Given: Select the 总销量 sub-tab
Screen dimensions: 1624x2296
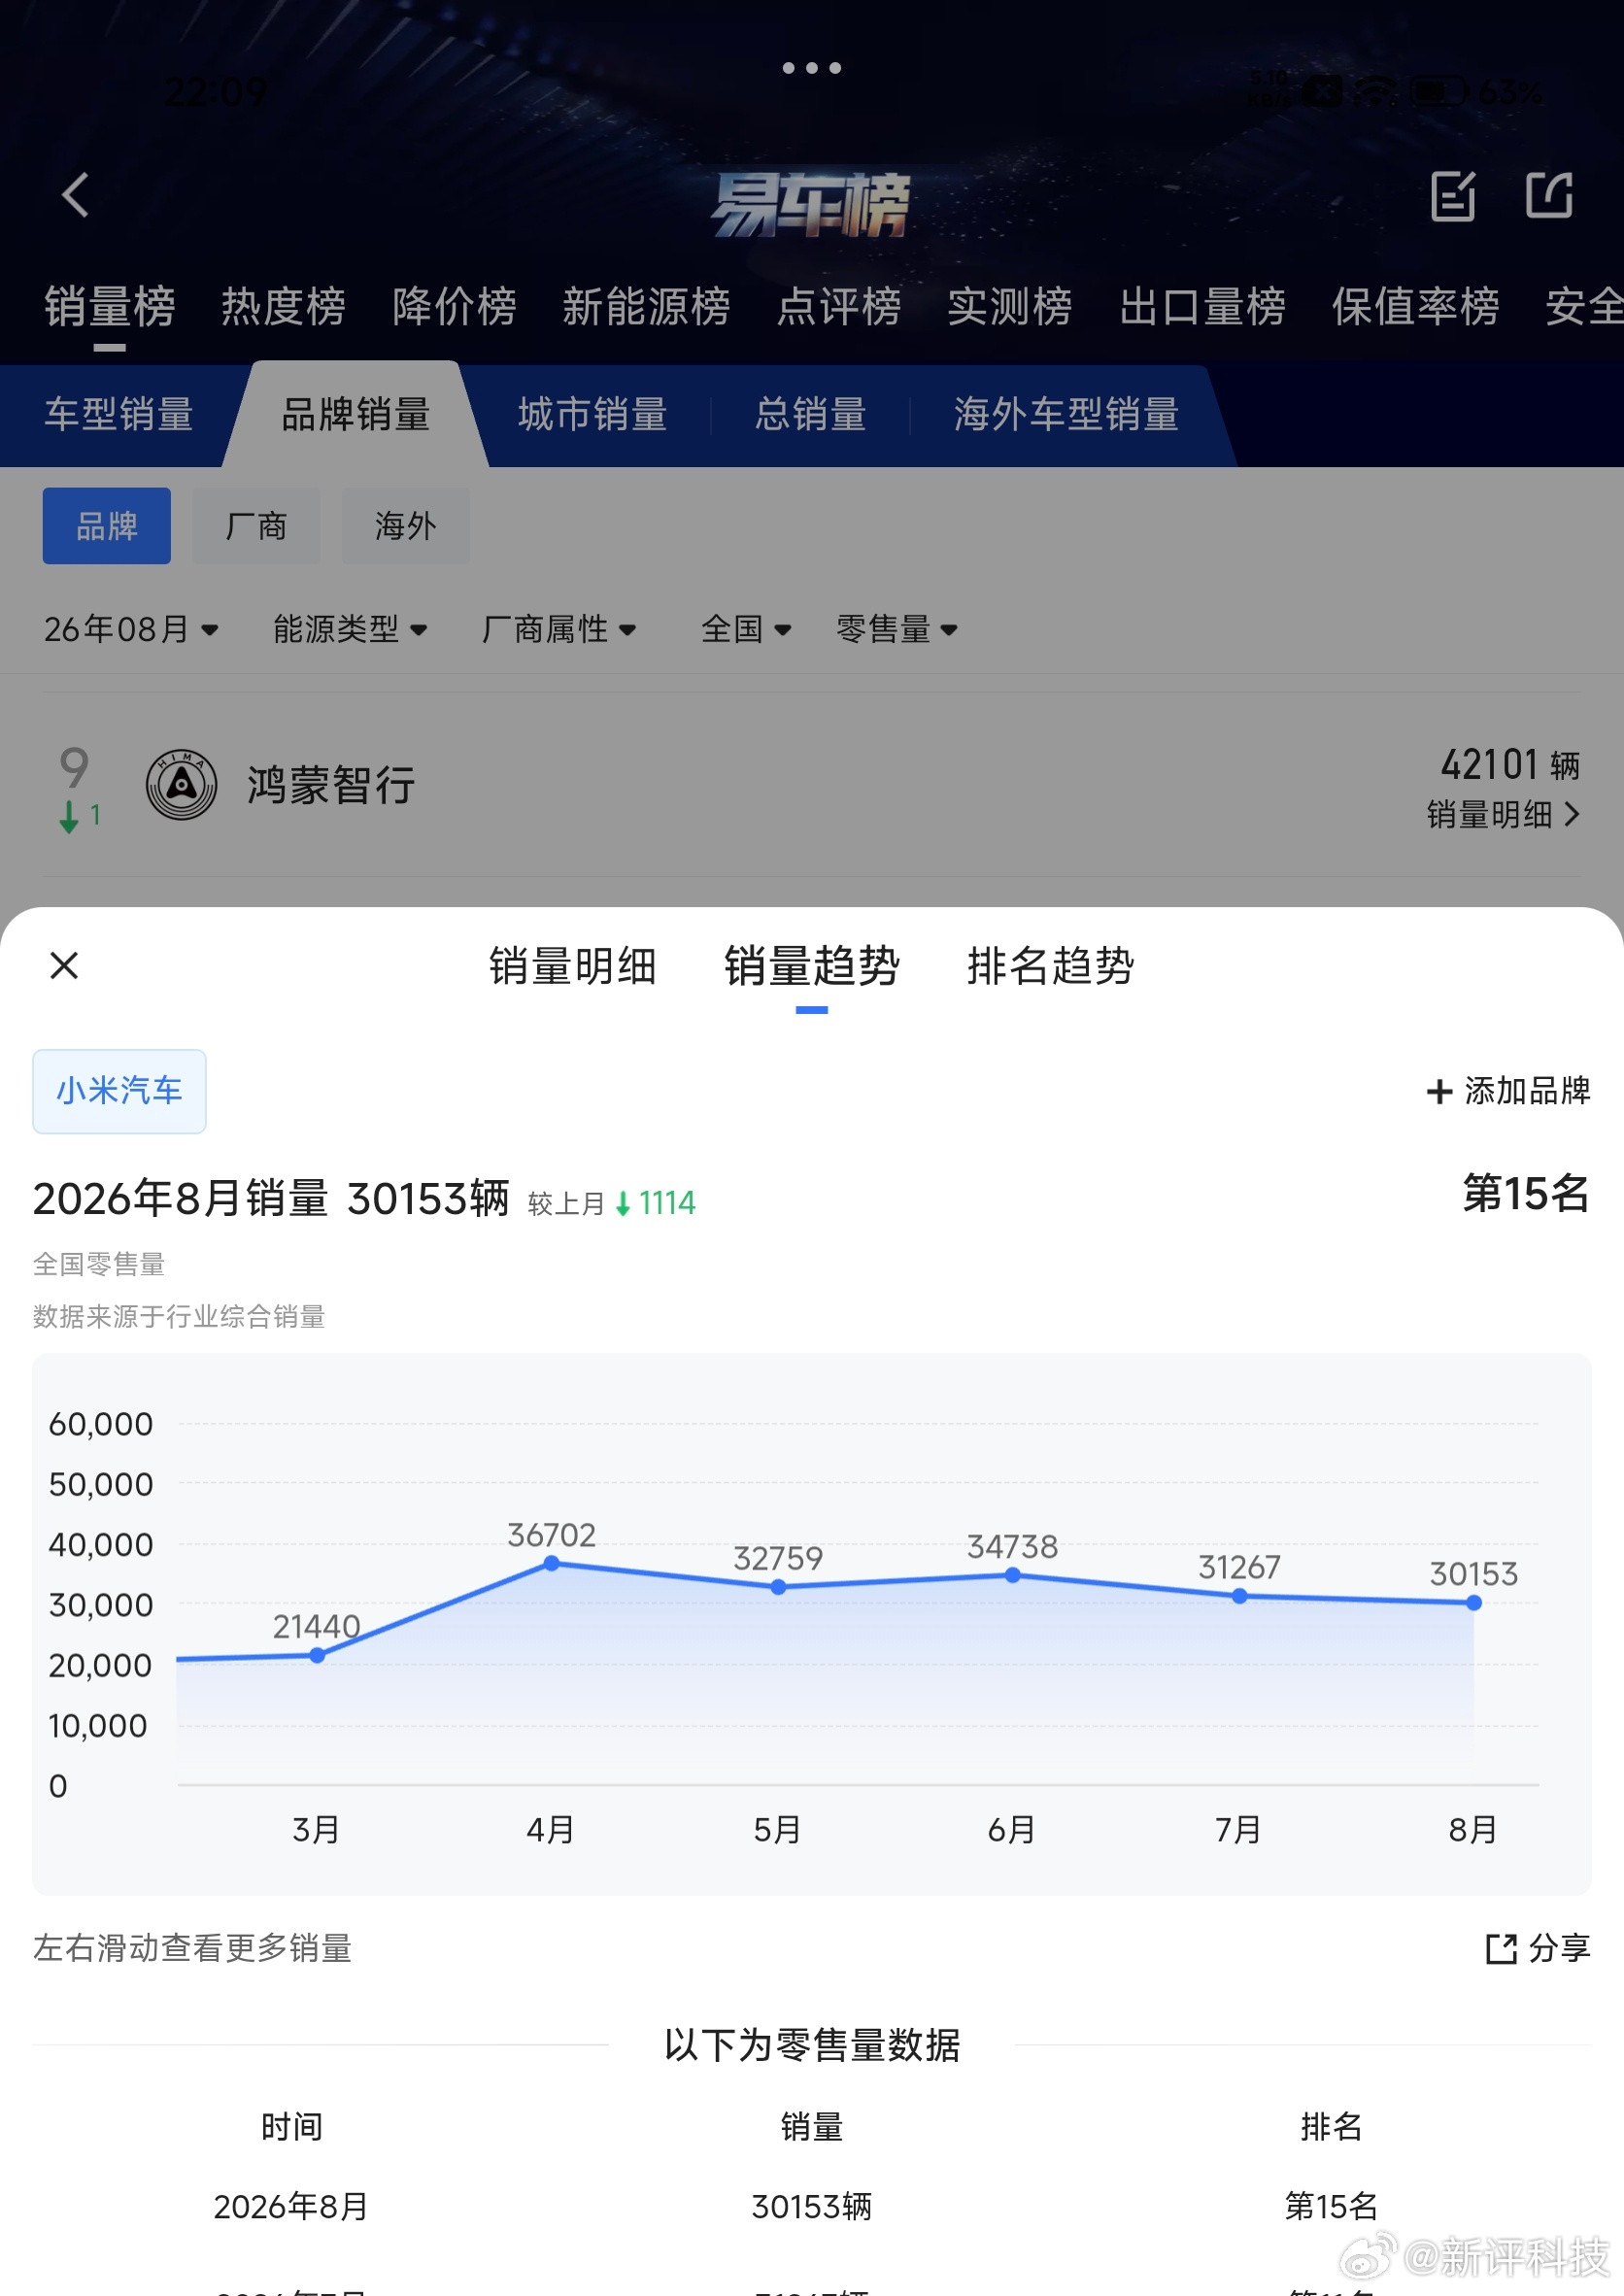Looking at the screenshot, I should pyautogui.click(x=810, y=414).
